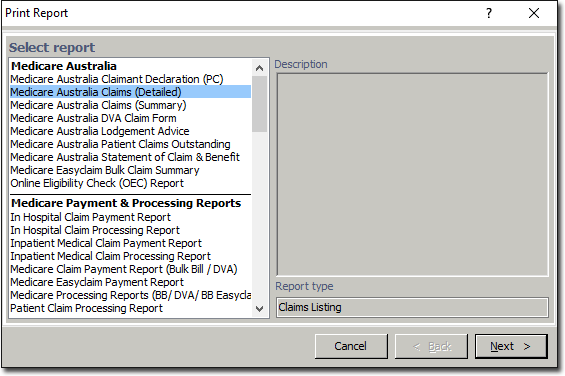Click the Next button
Image resolution: width=565 pixels, height=376 pixels.
(511, 346)
